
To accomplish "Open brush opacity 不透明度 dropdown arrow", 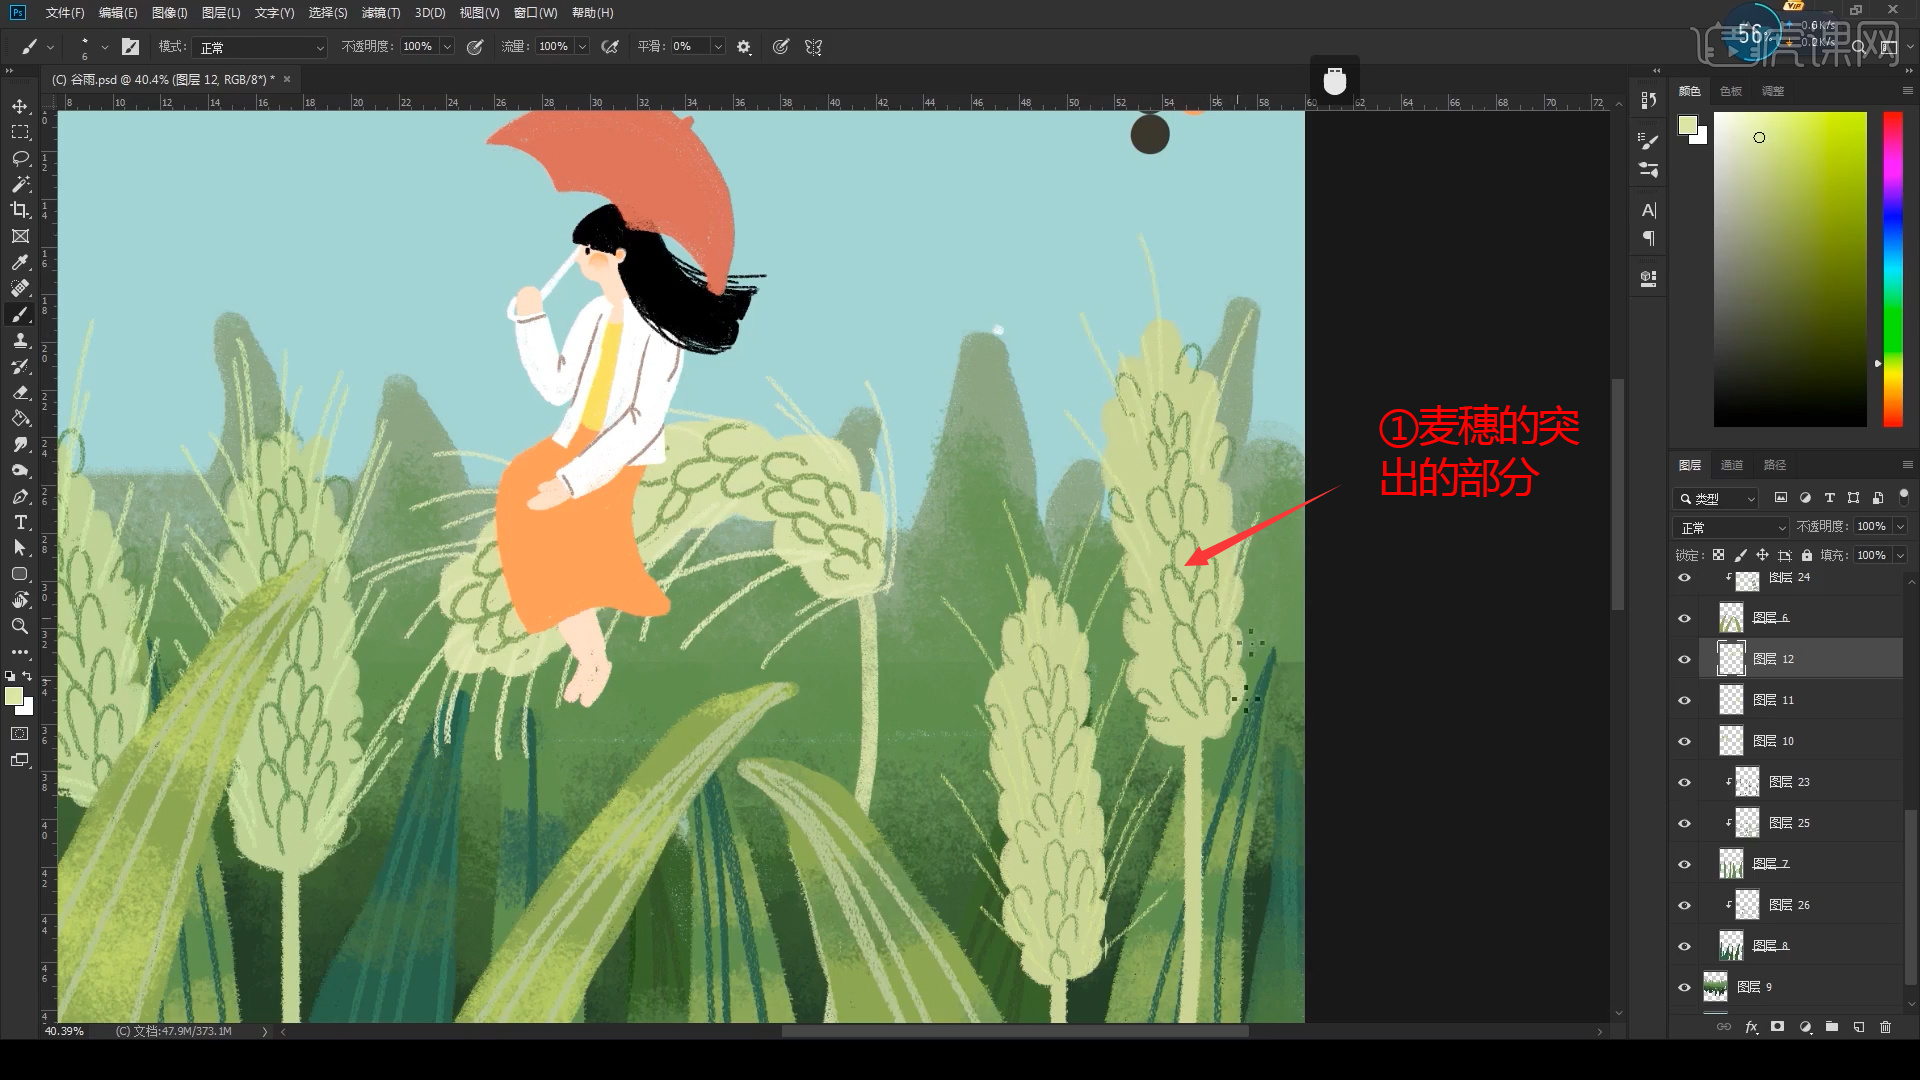I will pos(447,47).
